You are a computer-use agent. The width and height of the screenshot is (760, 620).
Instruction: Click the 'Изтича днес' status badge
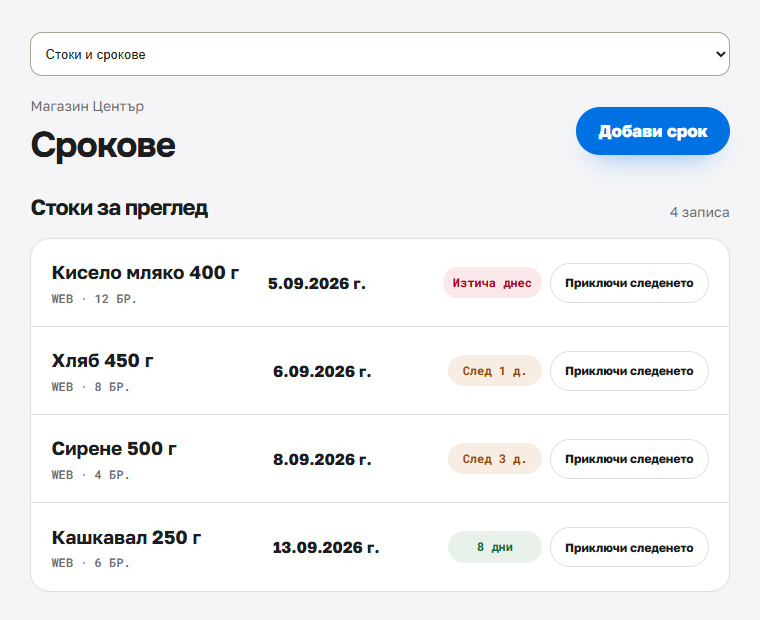pyautogui.click(x=492, y=283)
